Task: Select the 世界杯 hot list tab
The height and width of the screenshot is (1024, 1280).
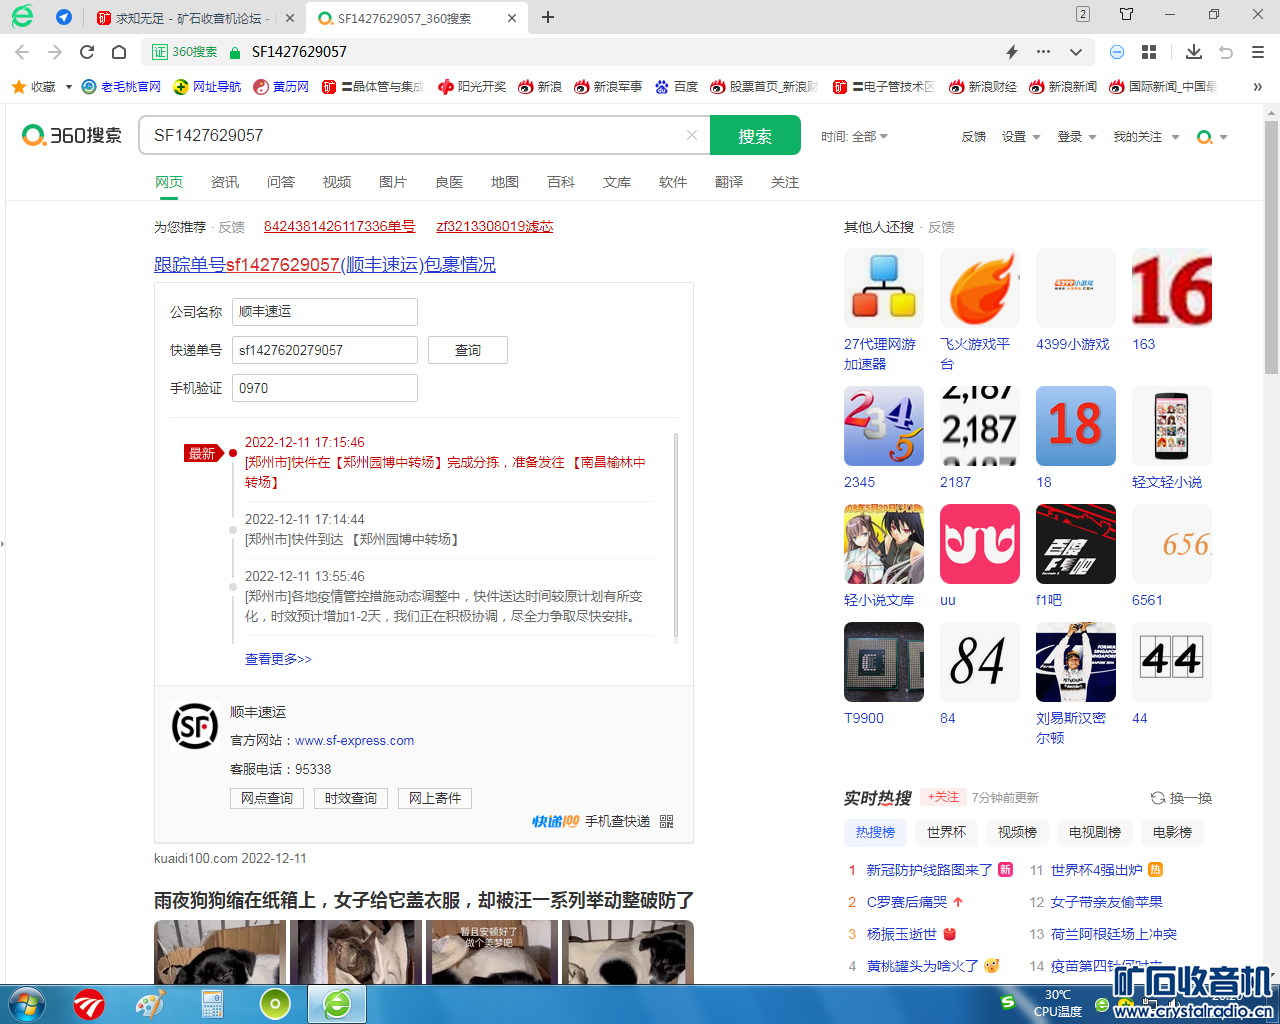Action: [x=946, y=832]
